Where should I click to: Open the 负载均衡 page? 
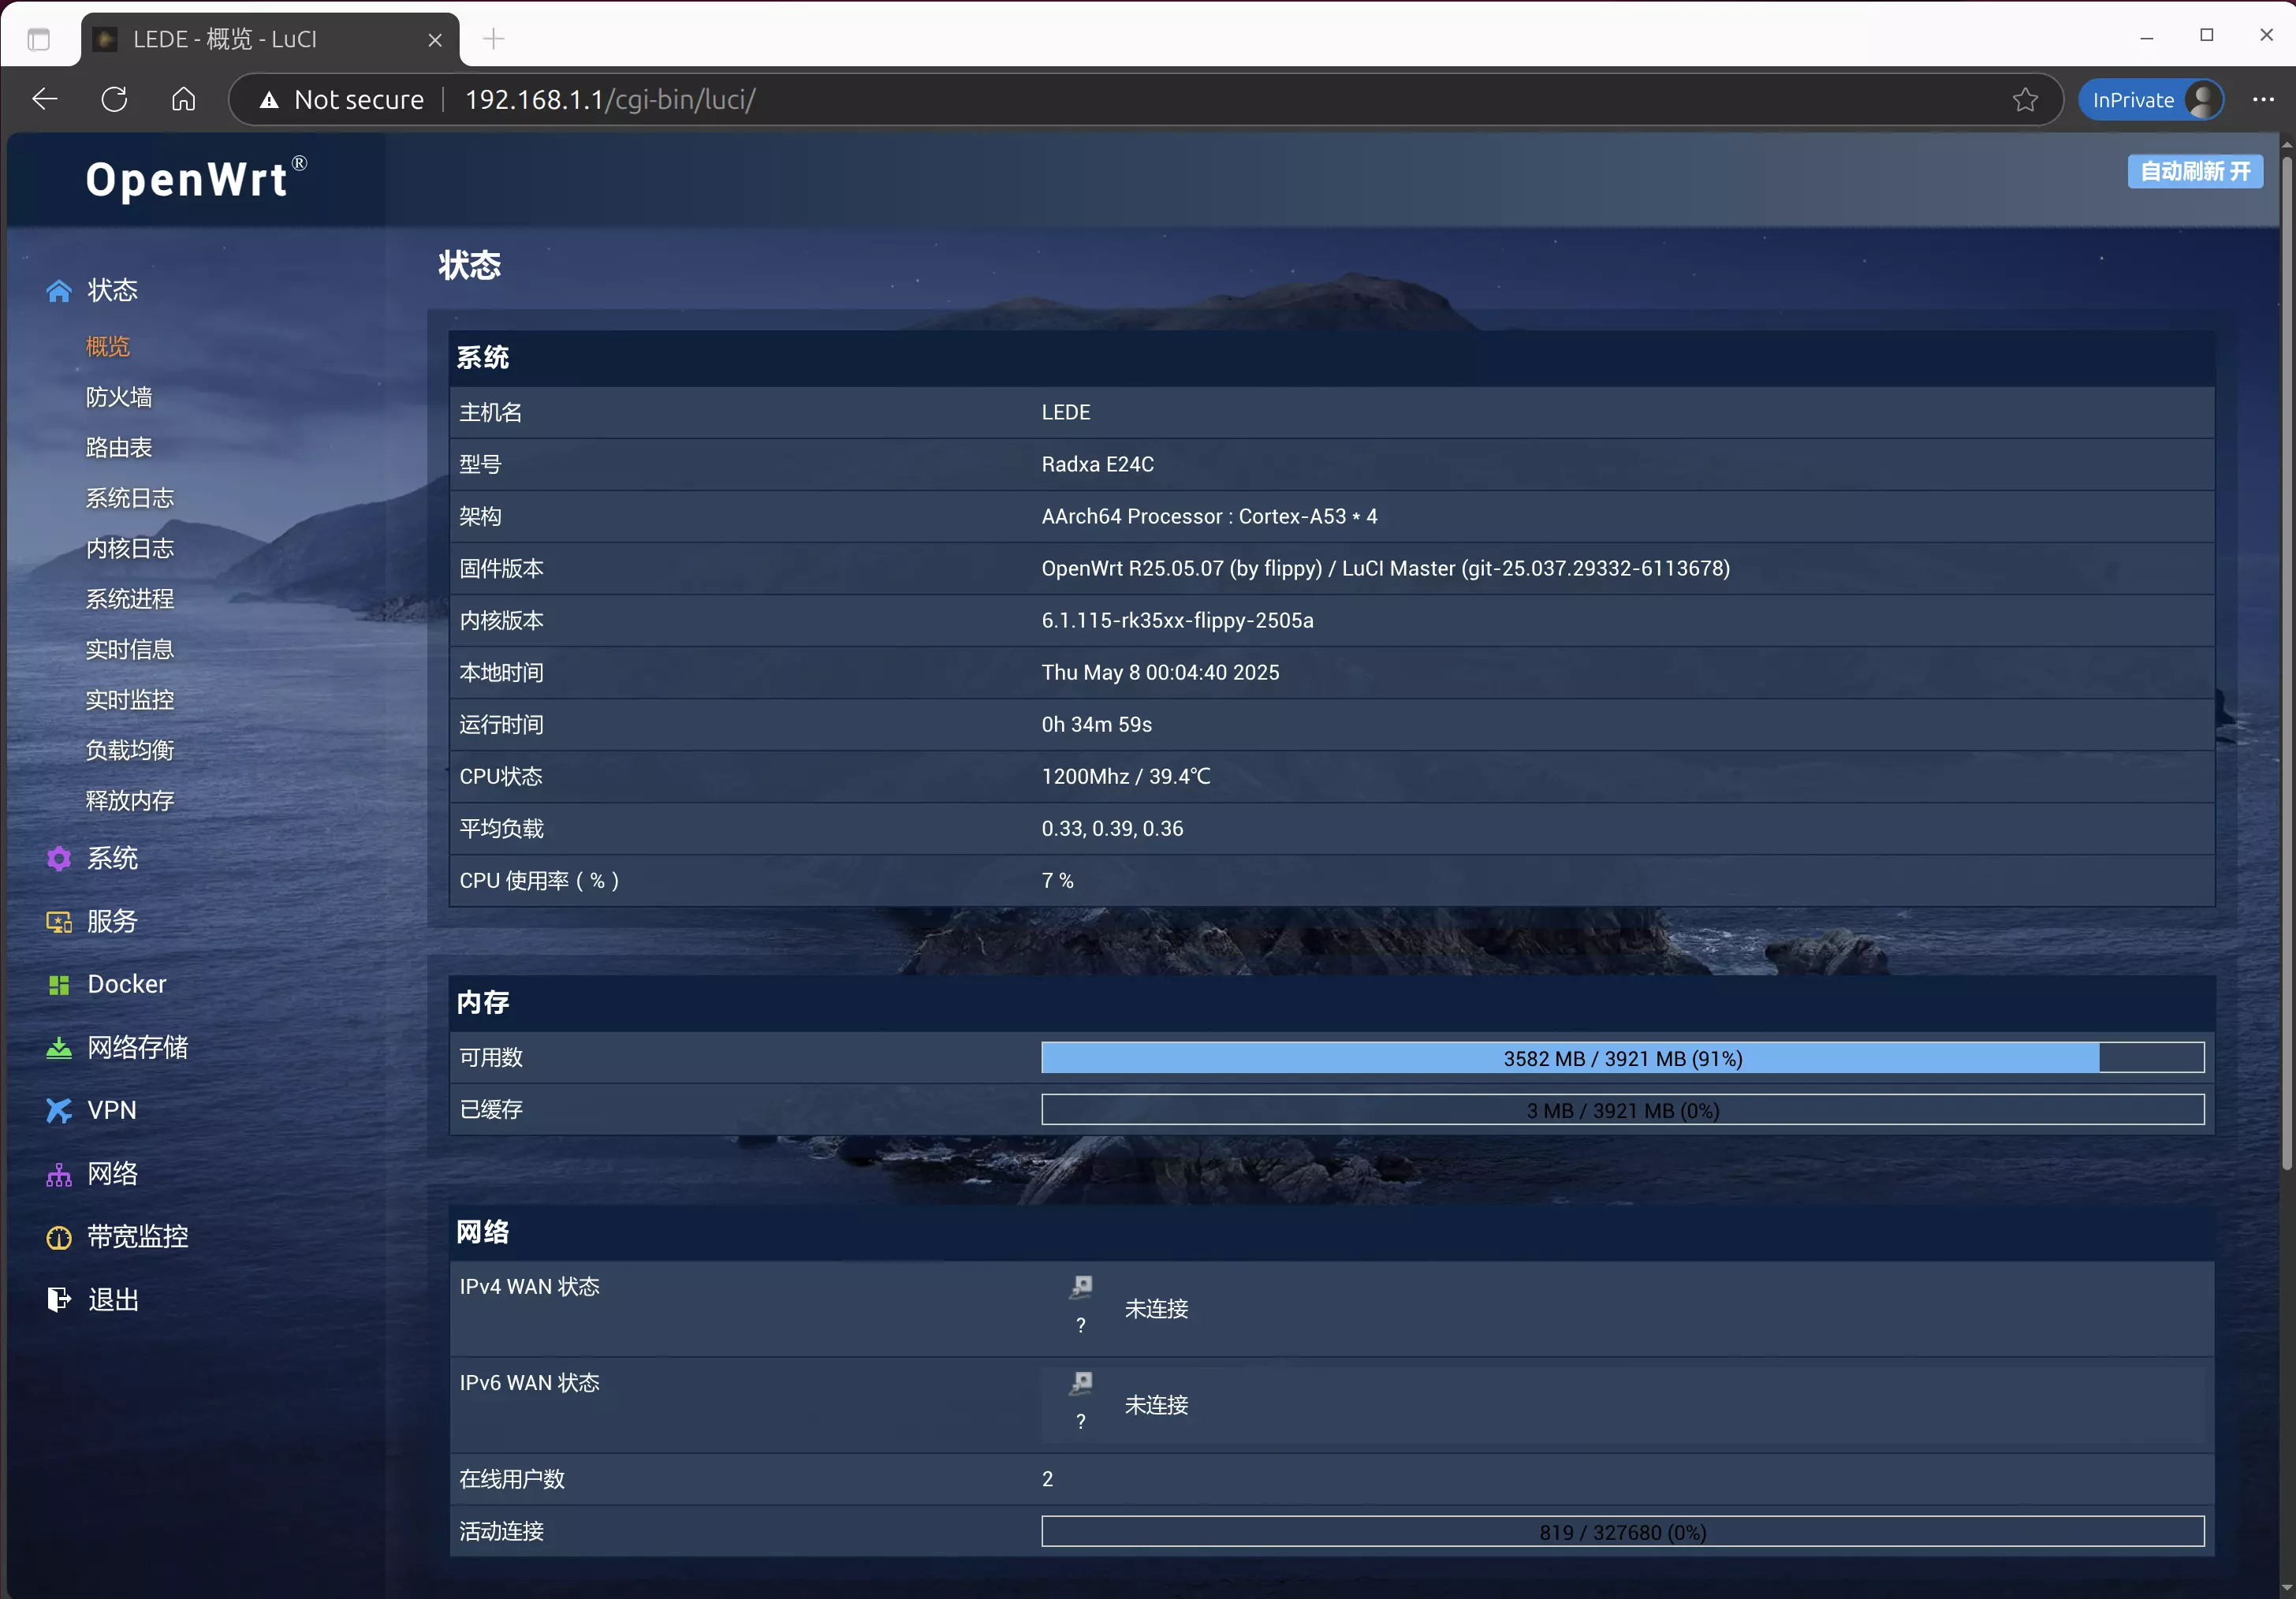pos(130,751)
